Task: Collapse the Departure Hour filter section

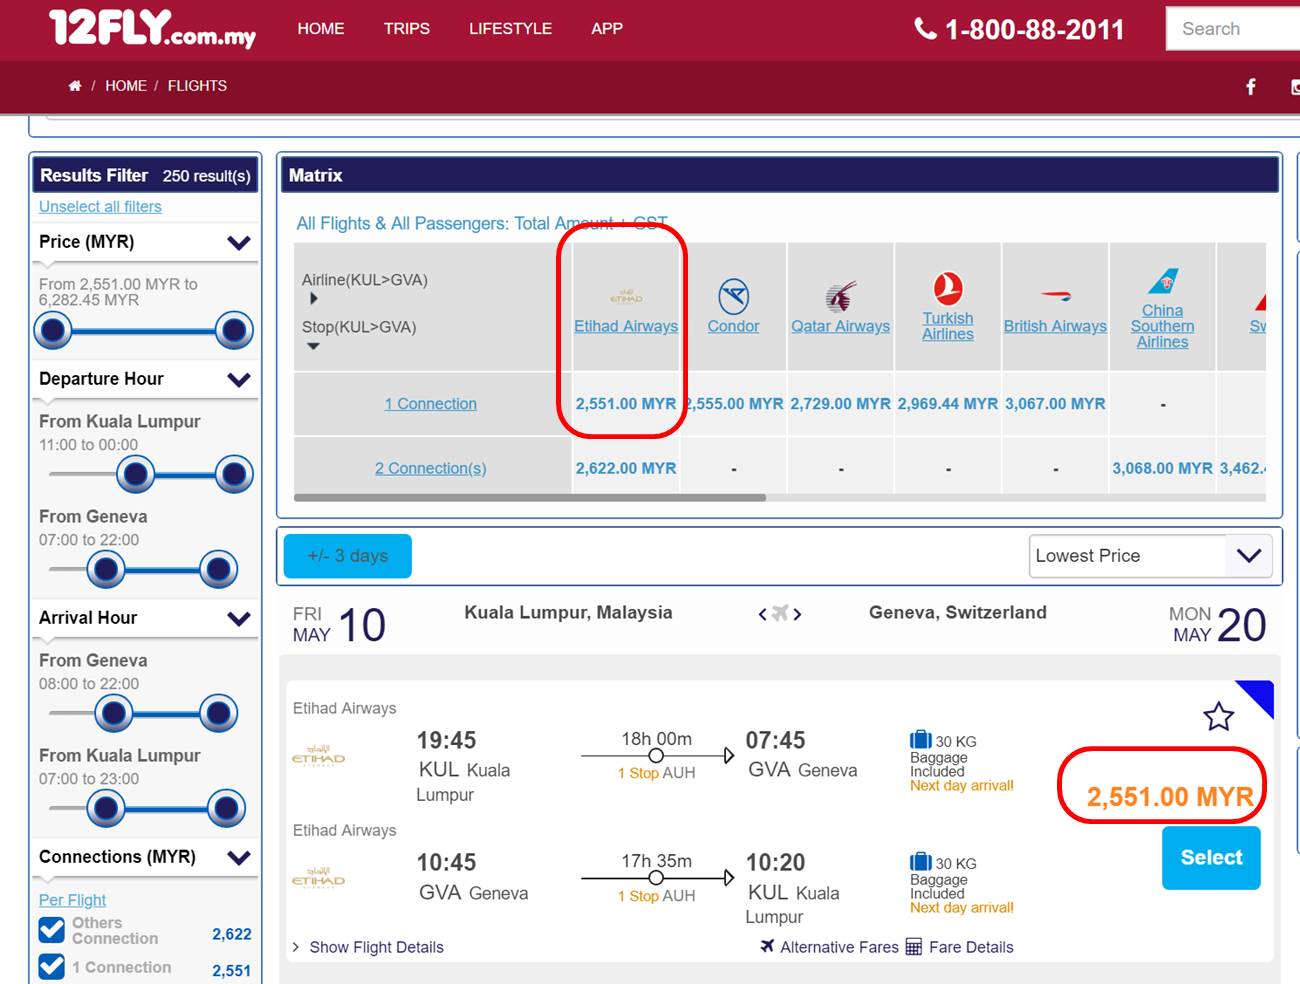Action: coord(239,379)
